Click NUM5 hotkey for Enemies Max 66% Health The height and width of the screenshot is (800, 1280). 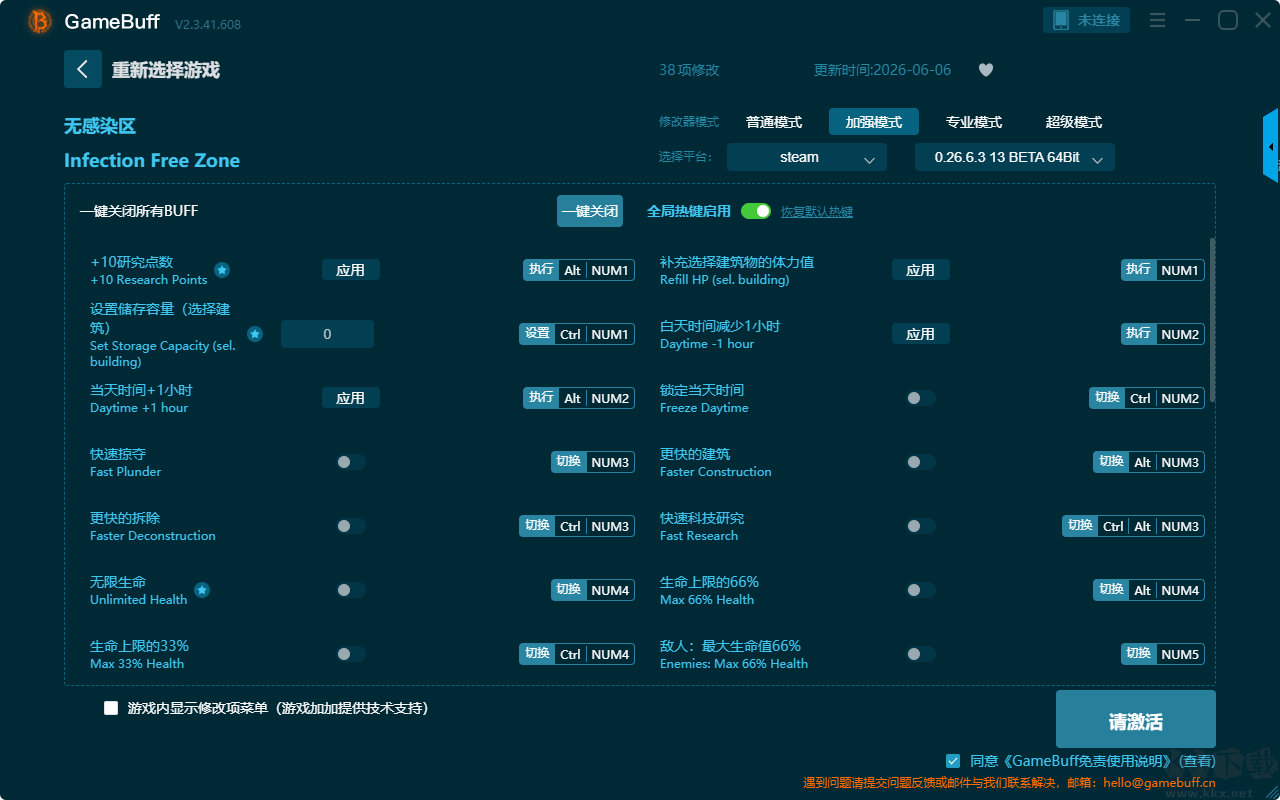(1163, 654)
